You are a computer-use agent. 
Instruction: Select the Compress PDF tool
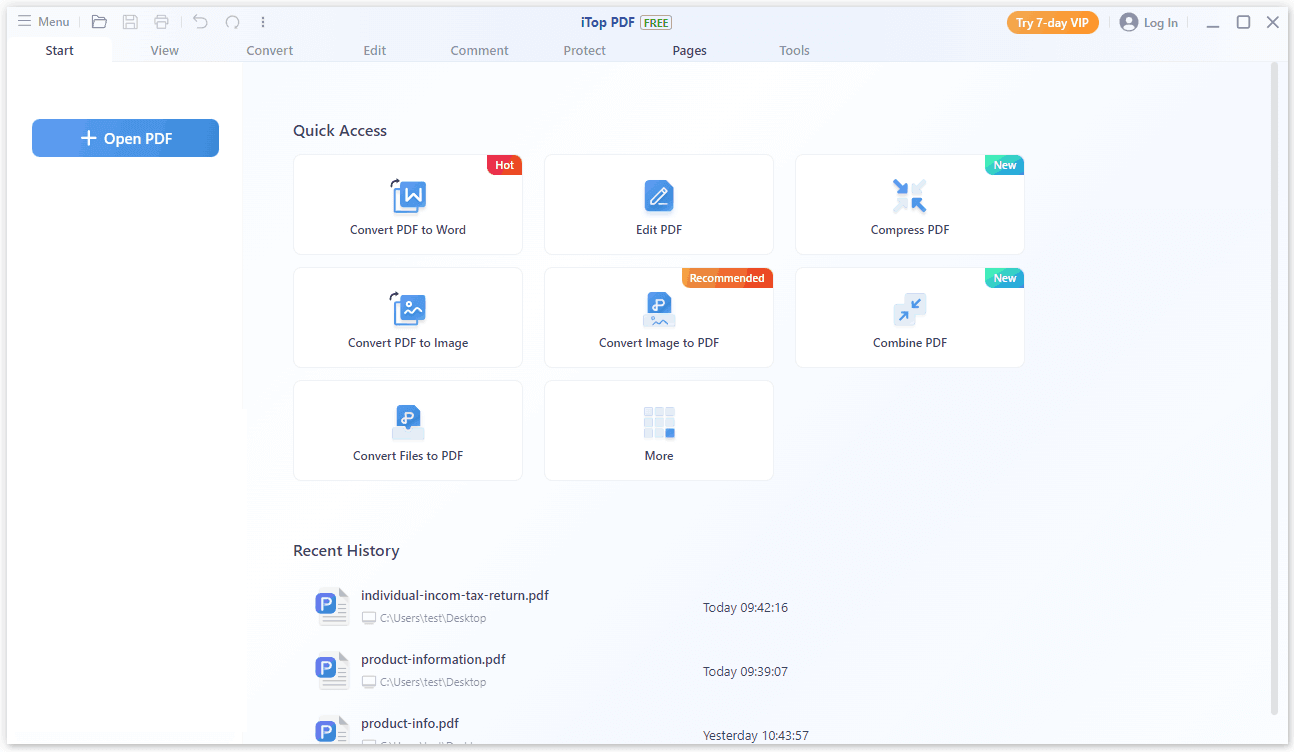pyautogui.click(x=909, y=205)
